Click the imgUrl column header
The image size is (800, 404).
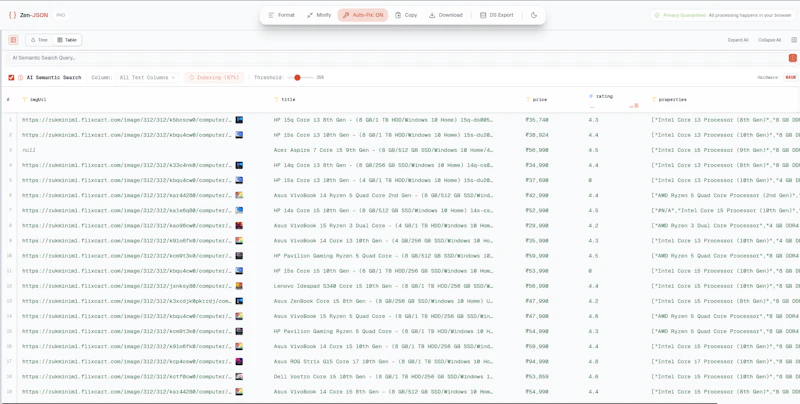coord(39,99)
